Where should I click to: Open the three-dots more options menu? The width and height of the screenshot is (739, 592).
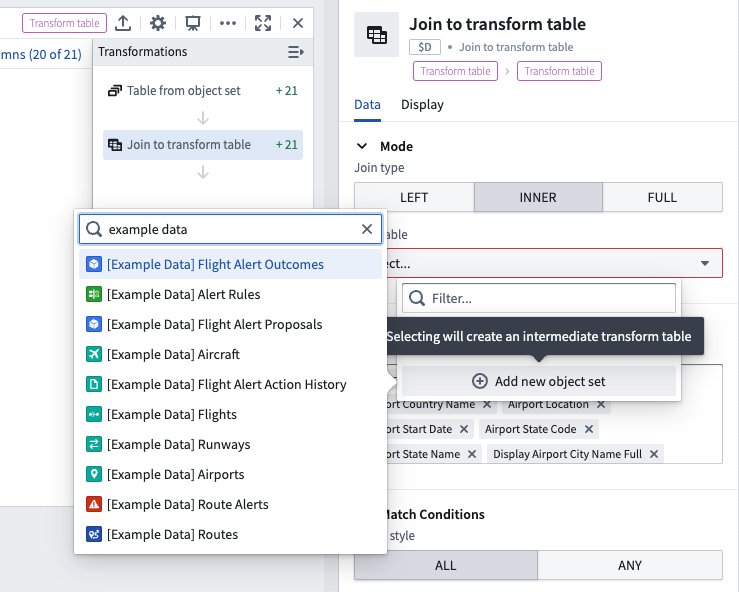coord(228,23)
